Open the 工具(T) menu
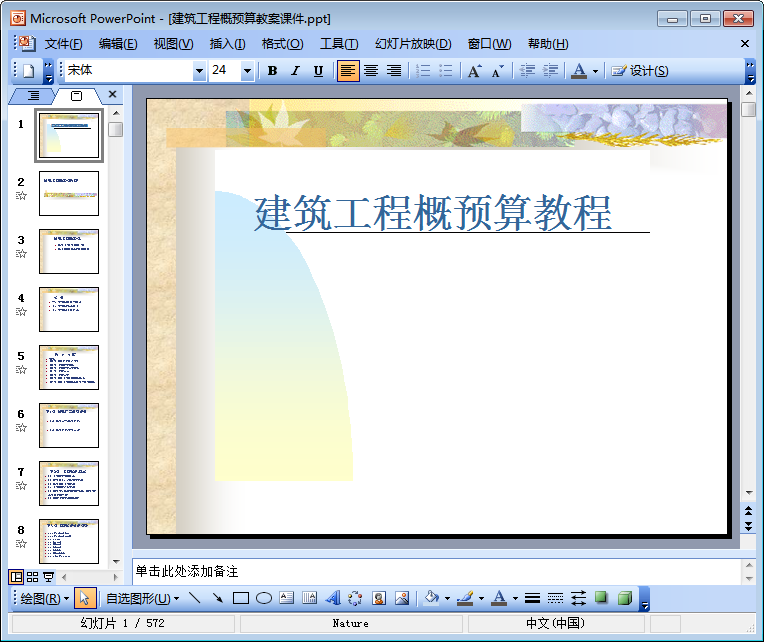The height and width of the screenshot is (642, 764). [x=339, y=44]
